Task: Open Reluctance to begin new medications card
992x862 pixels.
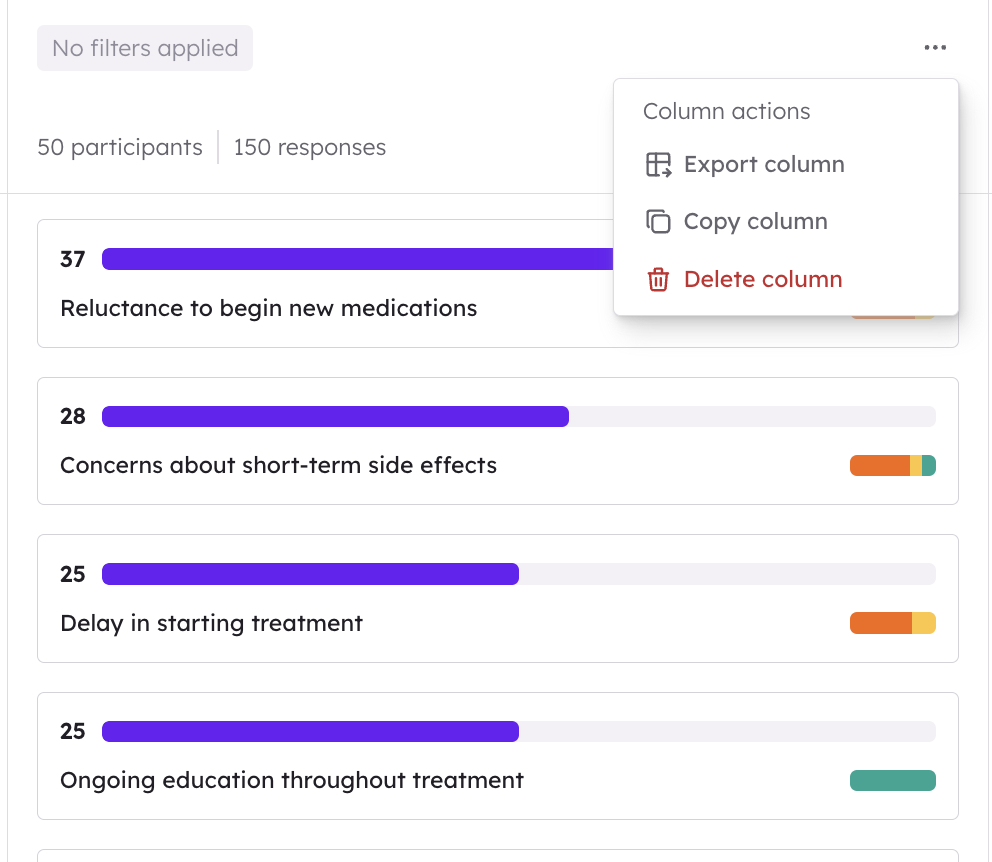Action: [269, 308]
